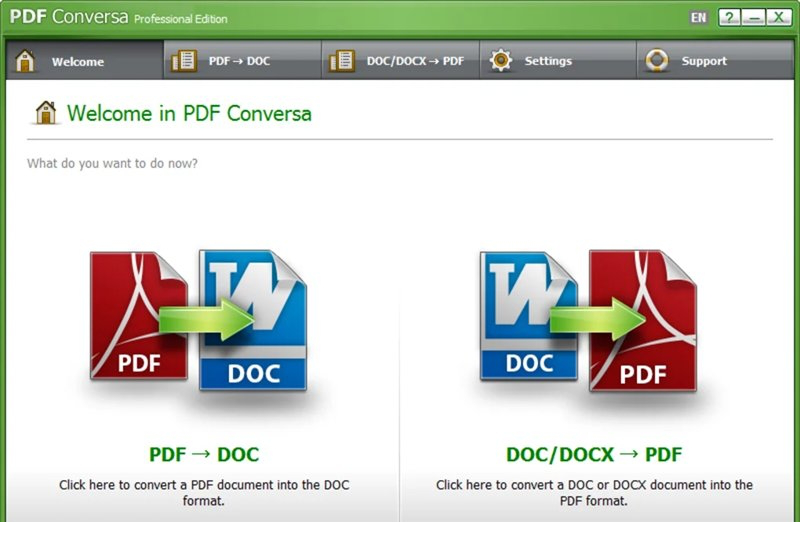Open help with the question mark button
Viewport: 800px width, 542px height.
click(730, 18)
